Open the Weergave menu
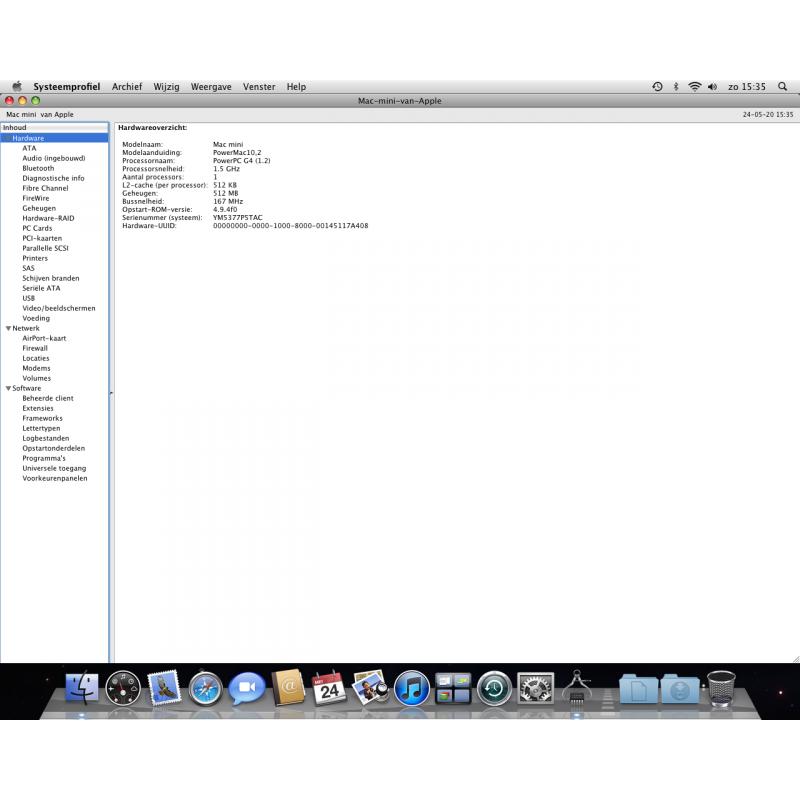Screen dimensions: 800x800 pyautogui.click(x=211, y=87)
